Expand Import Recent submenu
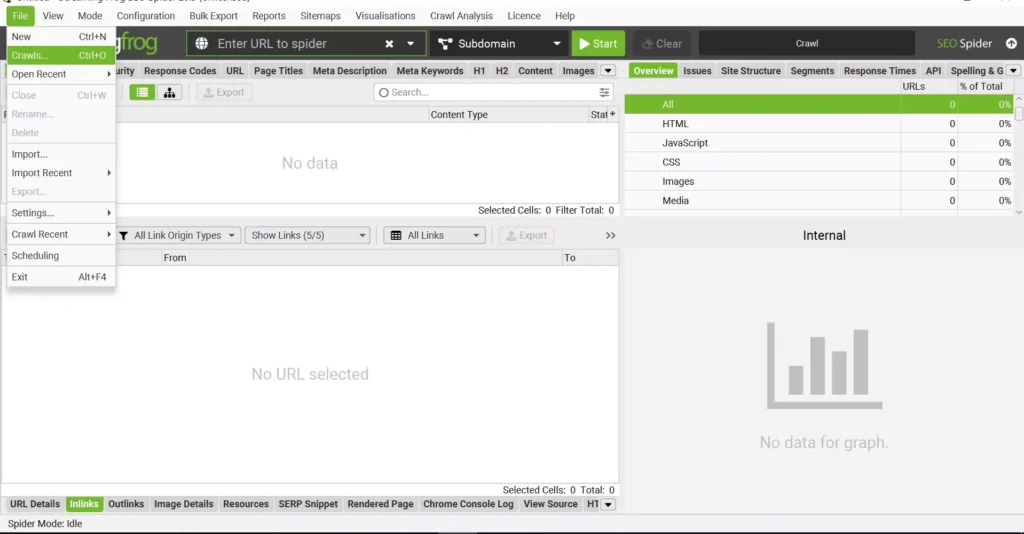1024x534 pixels. [x=61, y=173]
